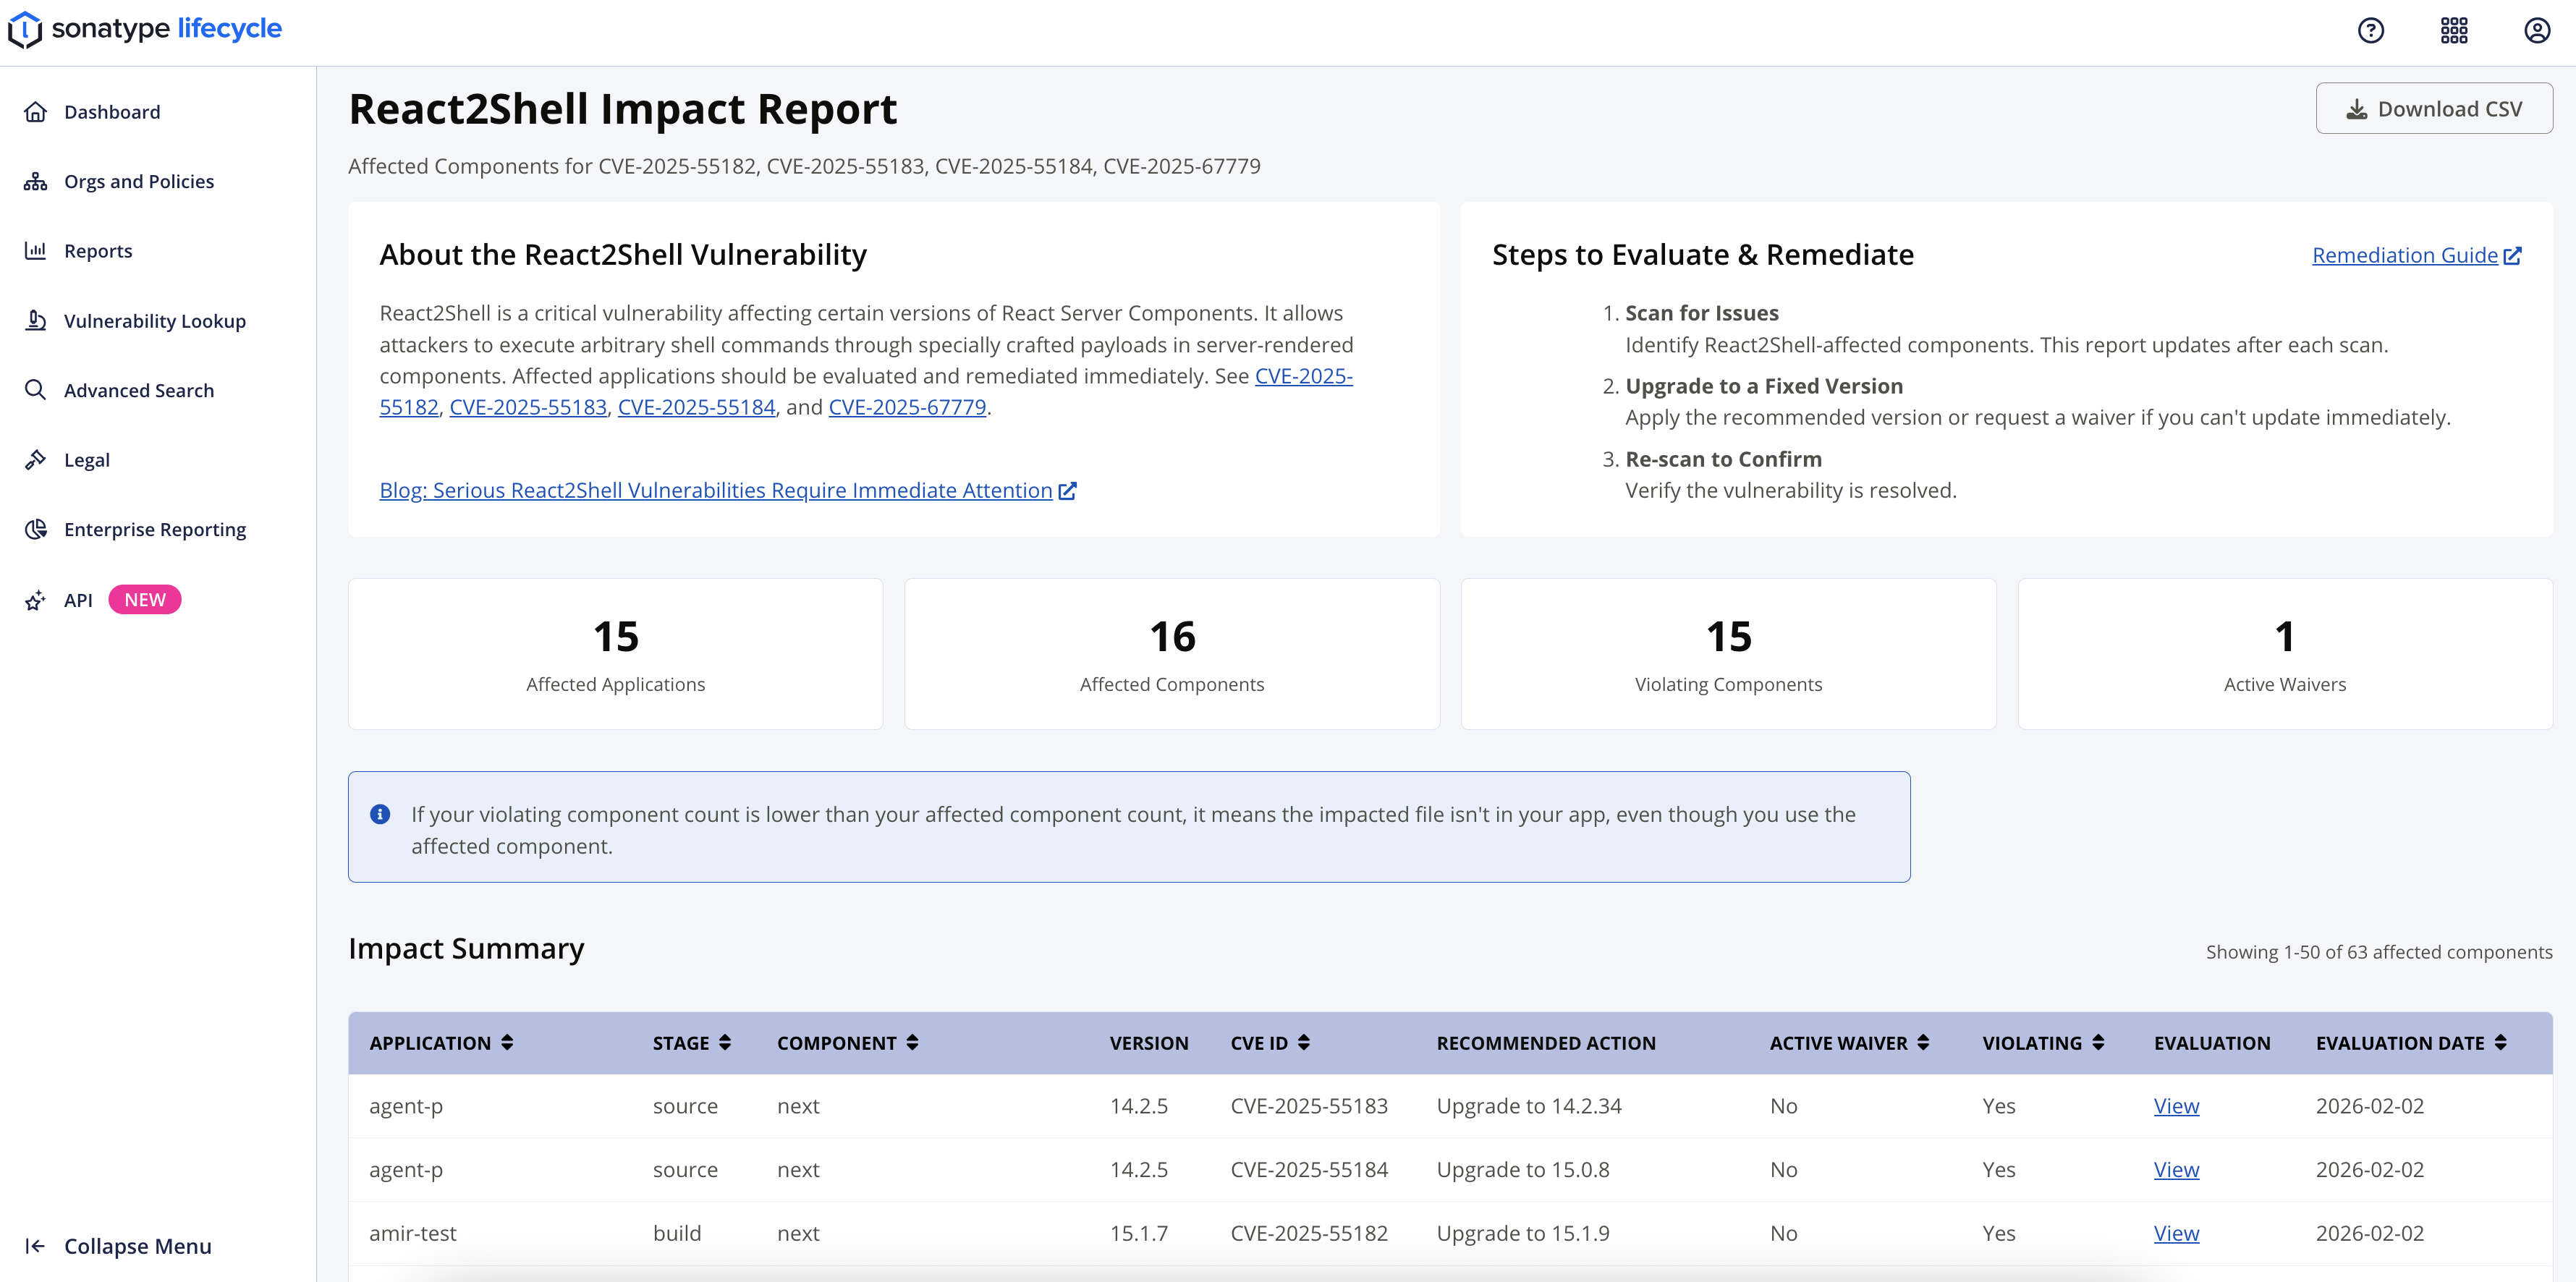Viewport: 2576px width, 1282px height.
Task: Select the Active Waivers count card
Action: [2285, 654]
